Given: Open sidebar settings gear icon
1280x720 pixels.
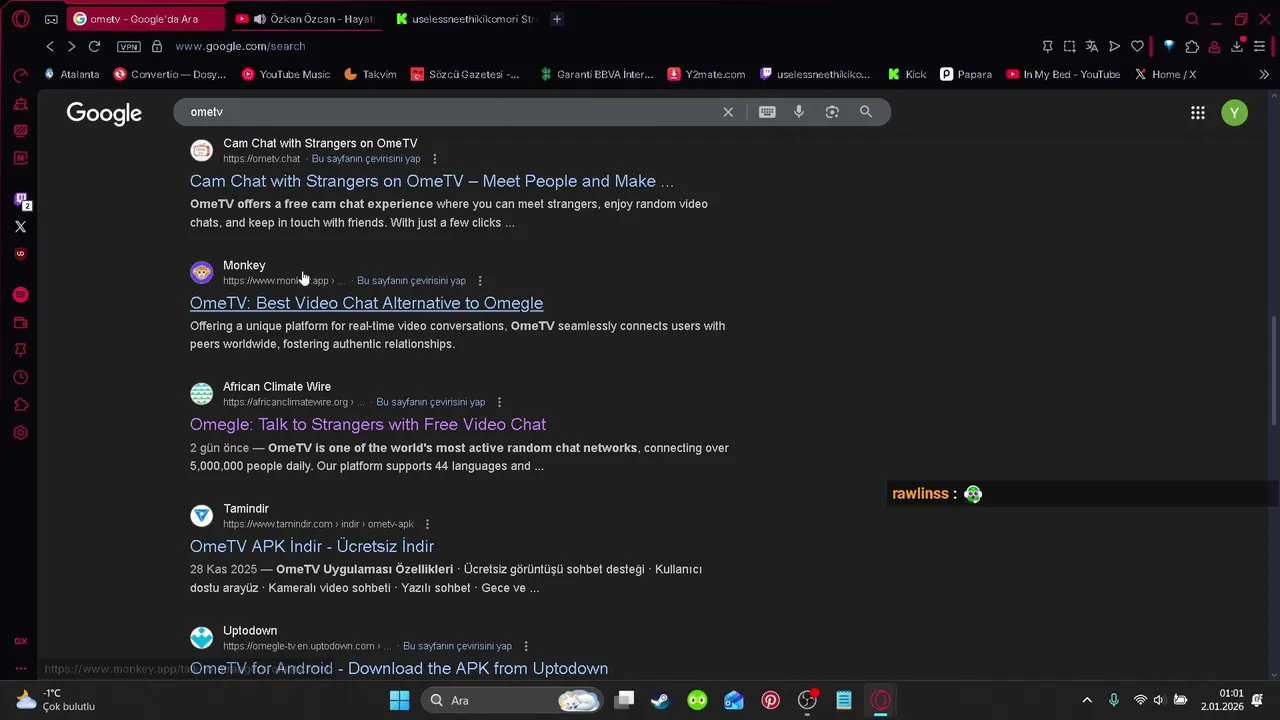Looking at the screenshot, I should pyautogui.click(x=20, y=433).
